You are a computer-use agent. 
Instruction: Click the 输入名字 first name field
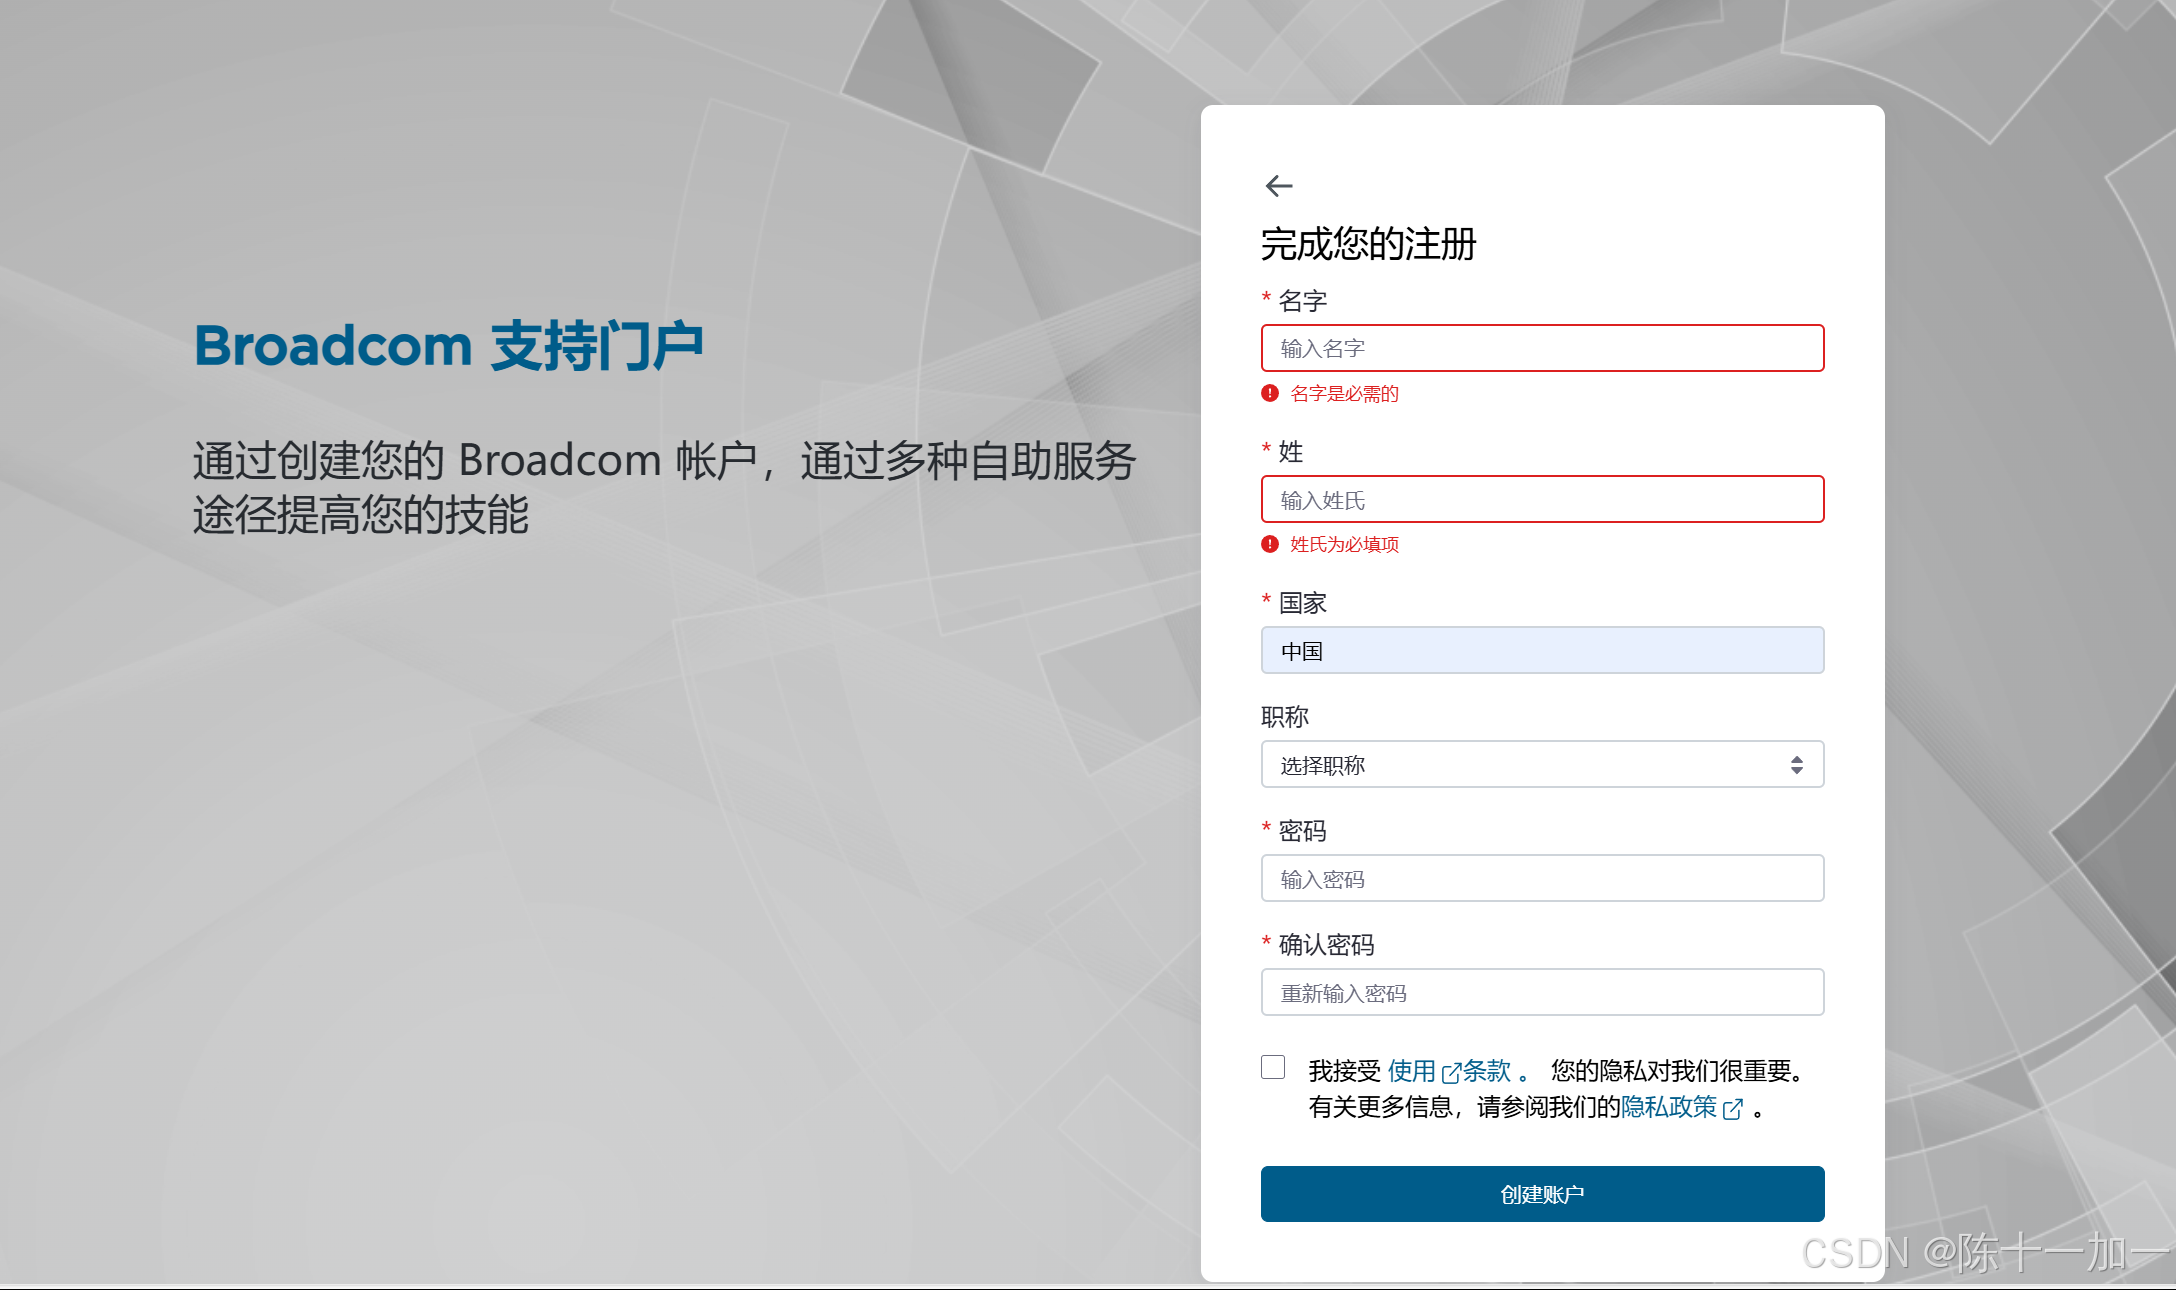1542,348
